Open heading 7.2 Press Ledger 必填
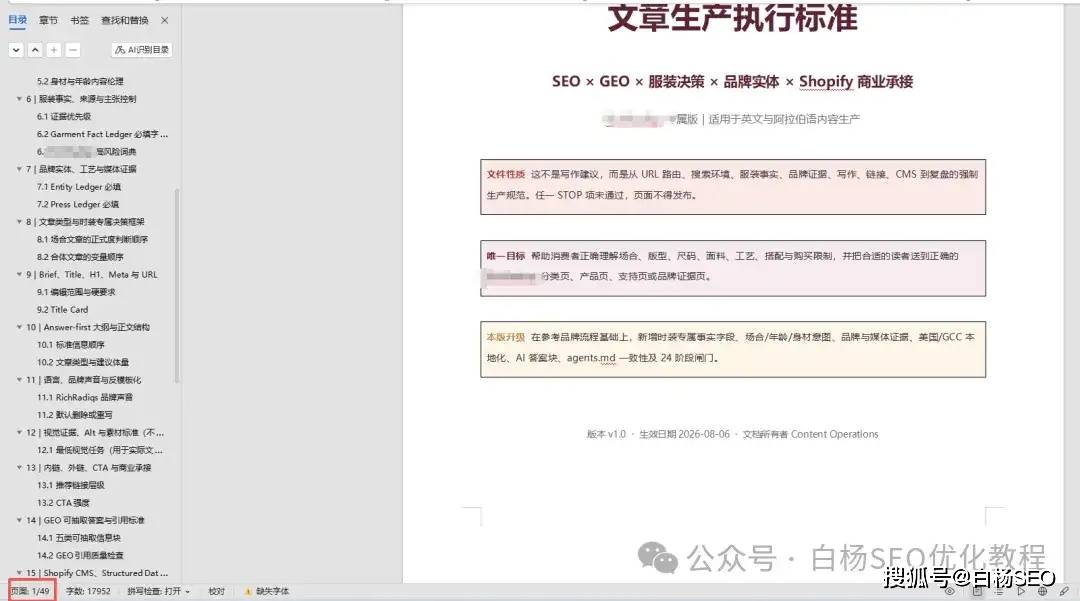Screen dimensions: 1080x601 78,204
